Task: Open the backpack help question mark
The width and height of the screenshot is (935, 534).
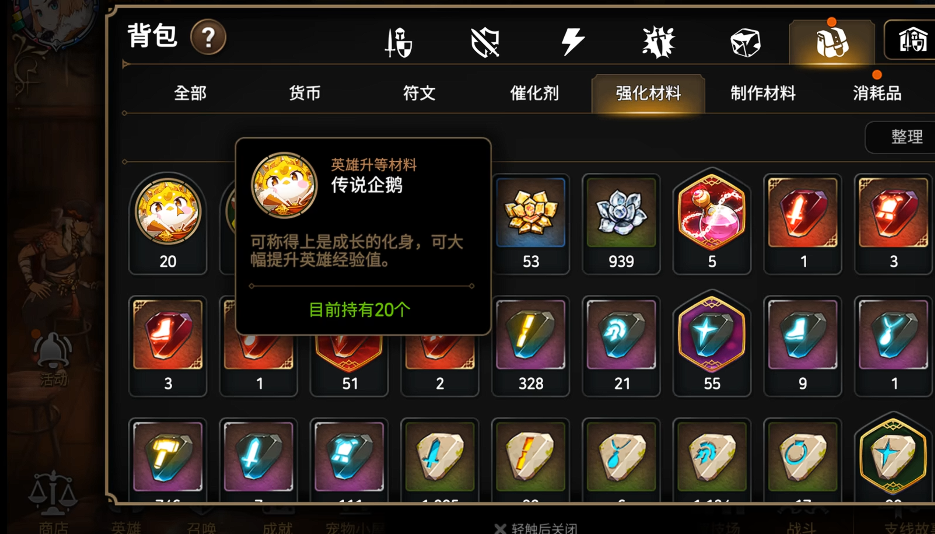Action: (x=208, y=38)
